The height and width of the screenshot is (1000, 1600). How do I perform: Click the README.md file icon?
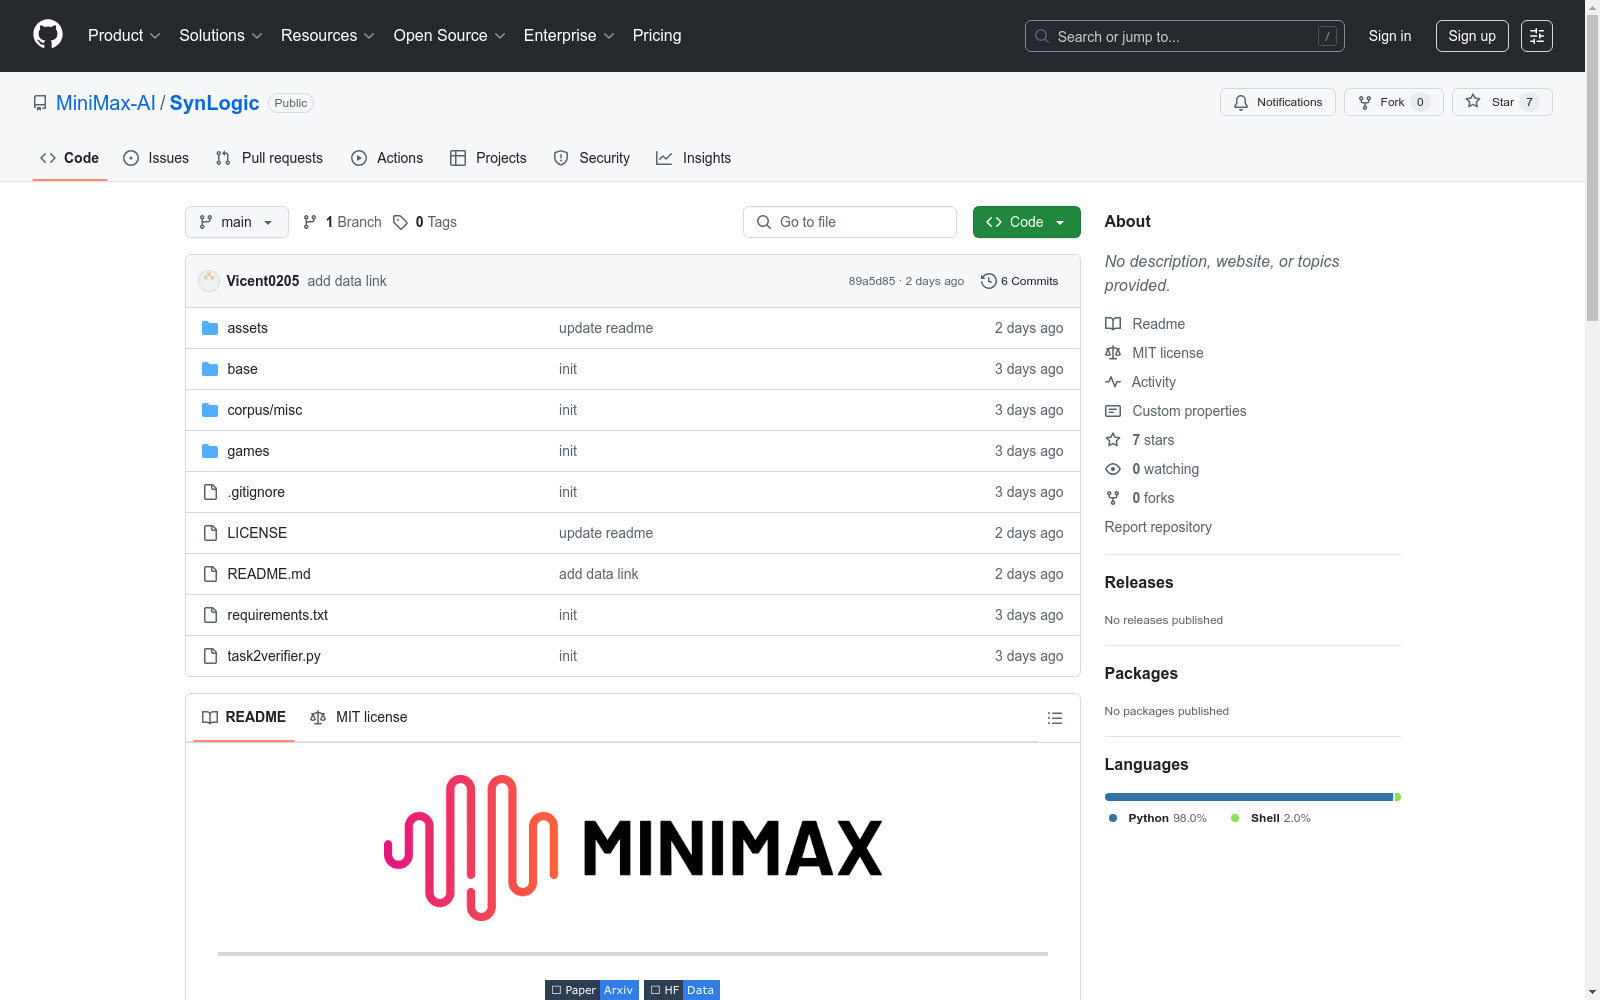pos(210,574)
